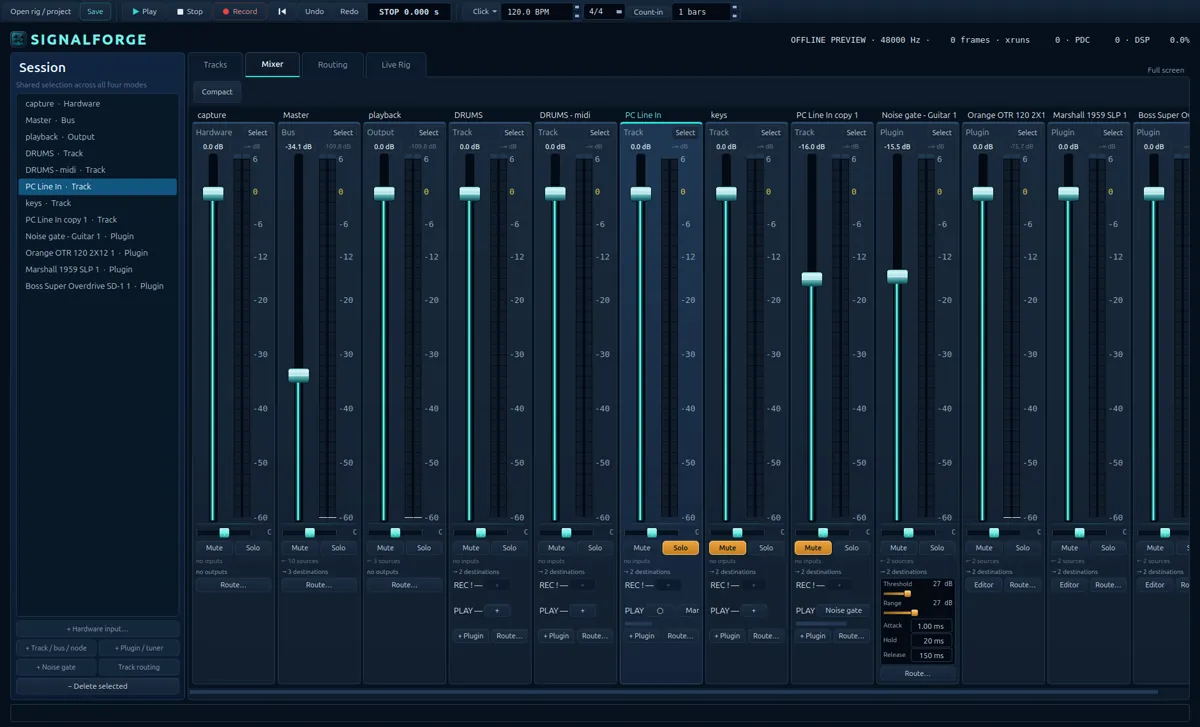
Task: Grab the Noise gate - Guitar 1 fader
Action: pos(897,276)
